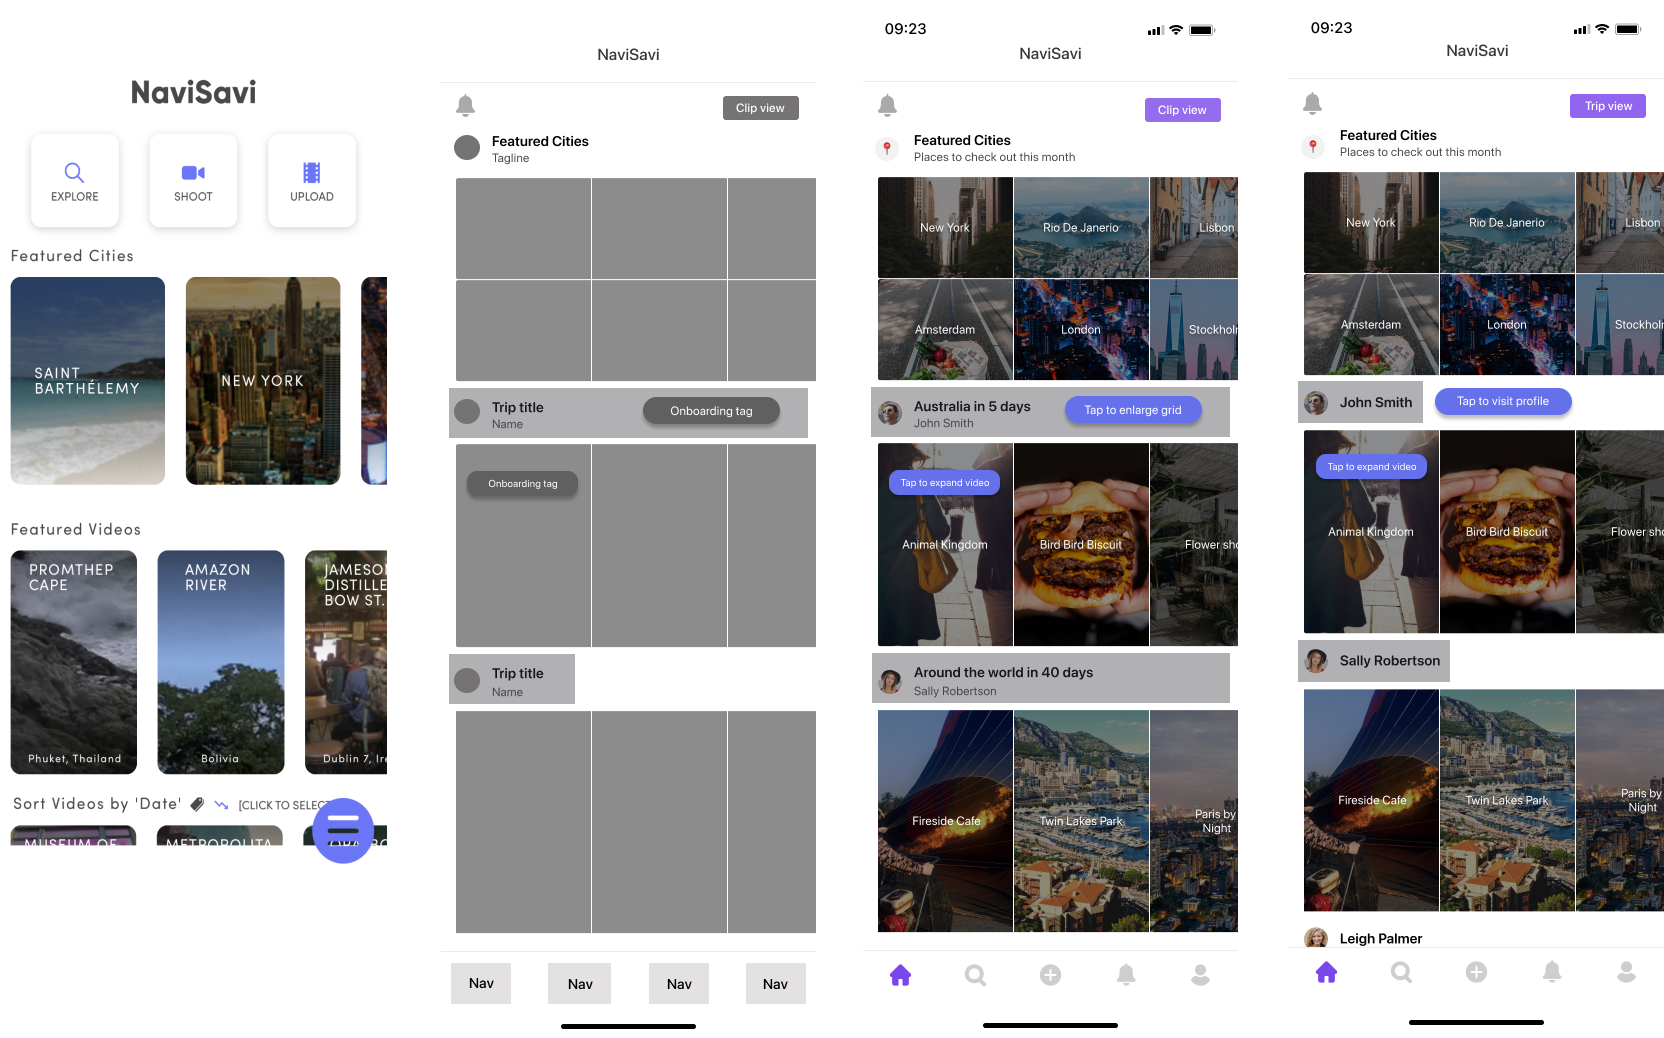
Task: Select the search tab in Trip view screen's bar
Action: click(x=1401, y=972)
